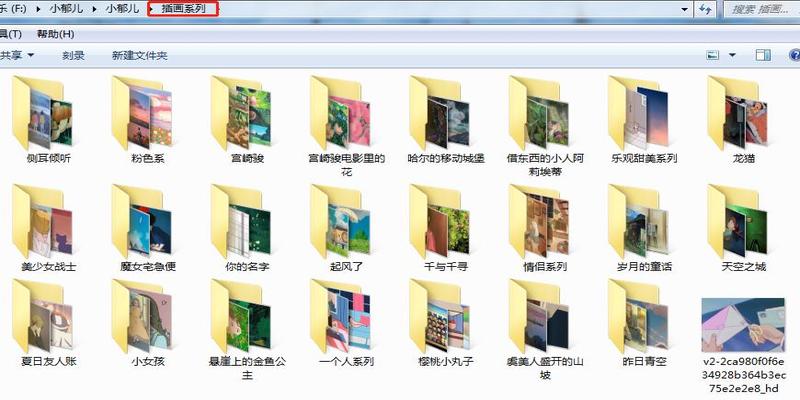
Task: Click the 夏日友人帐 folder name text
Action: (x=48, y=362)
